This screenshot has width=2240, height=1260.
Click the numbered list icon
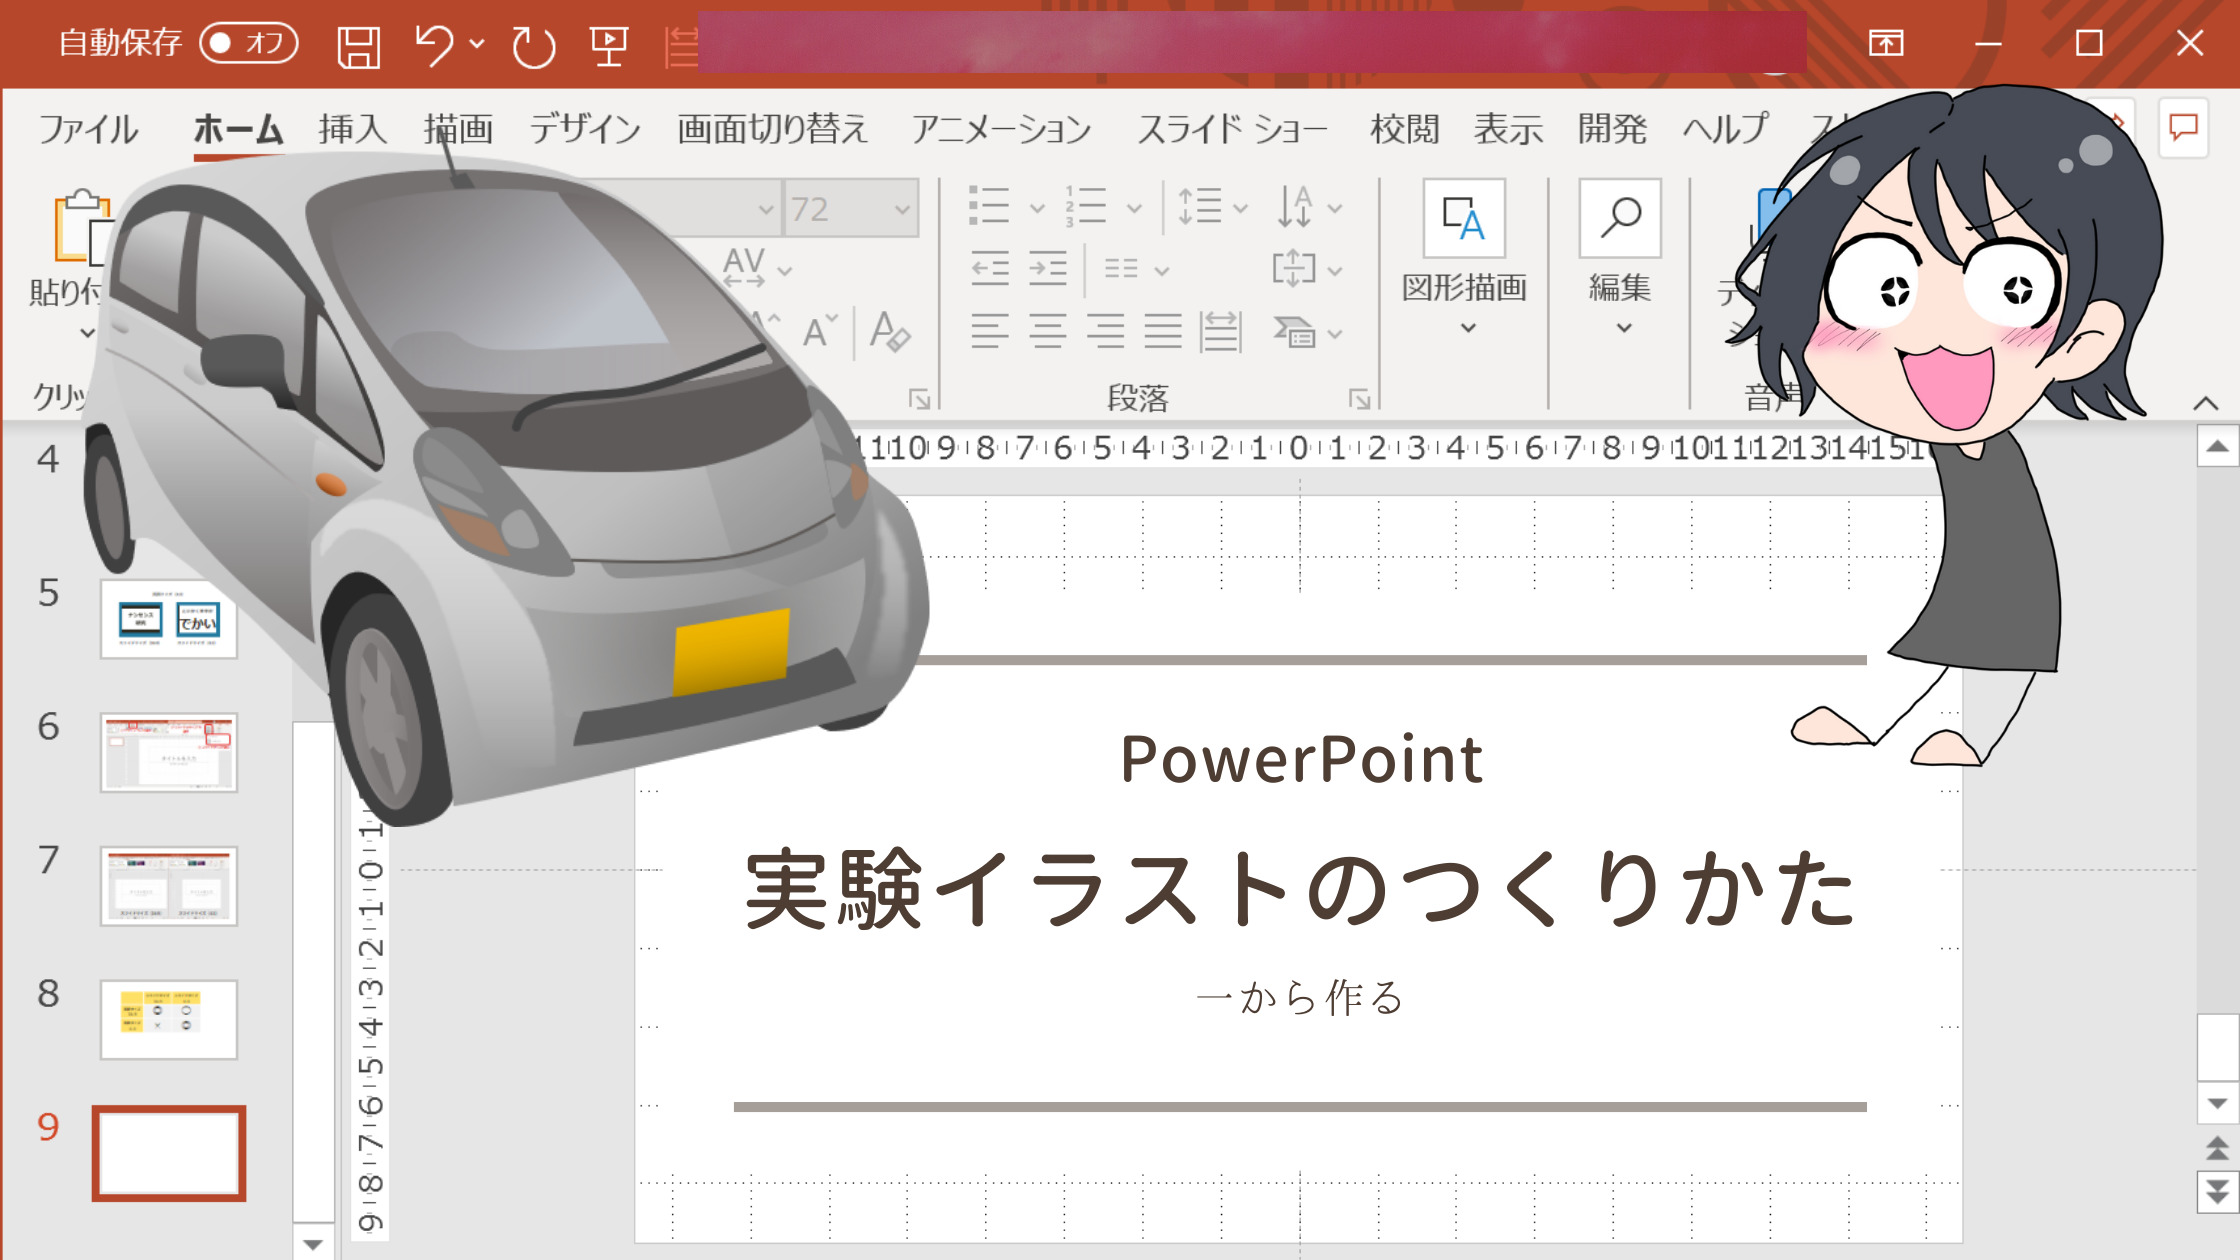point(1086,206)
